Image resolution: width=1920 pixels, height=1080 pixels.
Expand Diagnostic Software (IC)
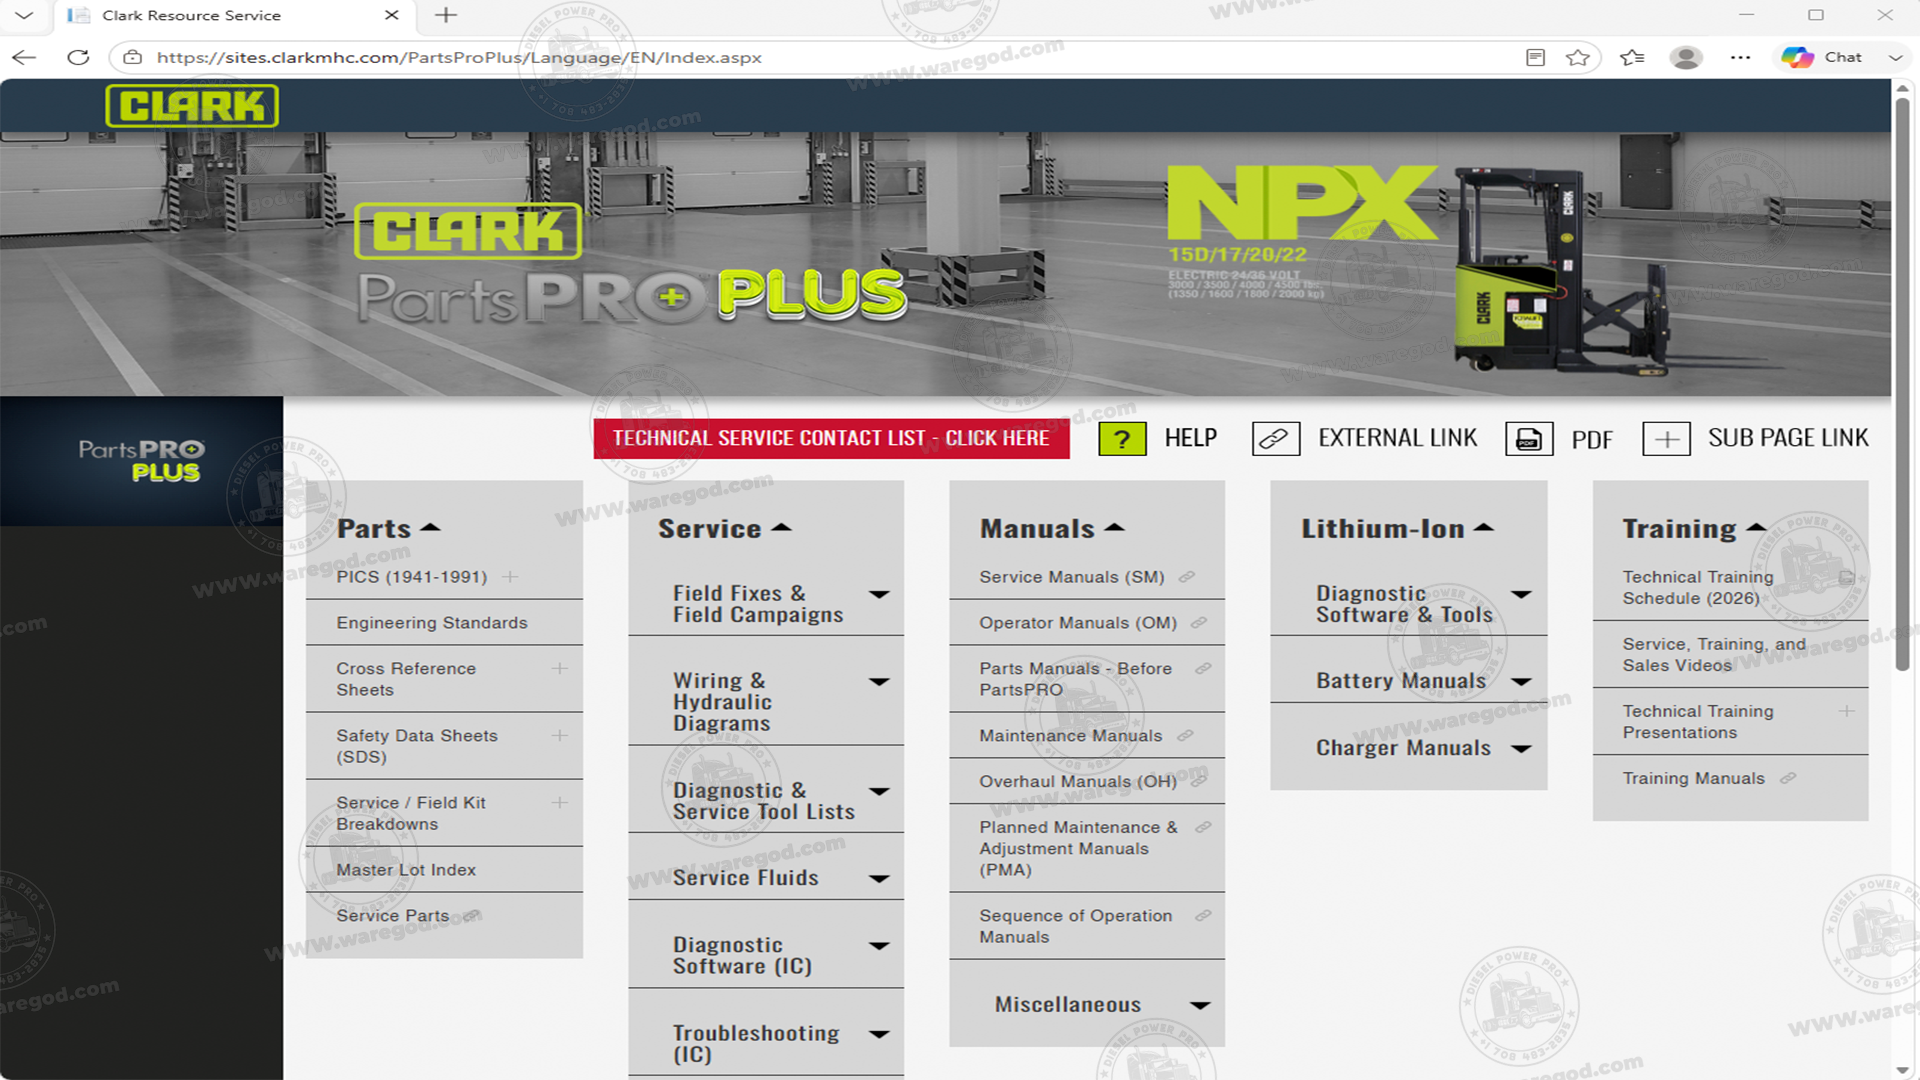click(879, 946)
